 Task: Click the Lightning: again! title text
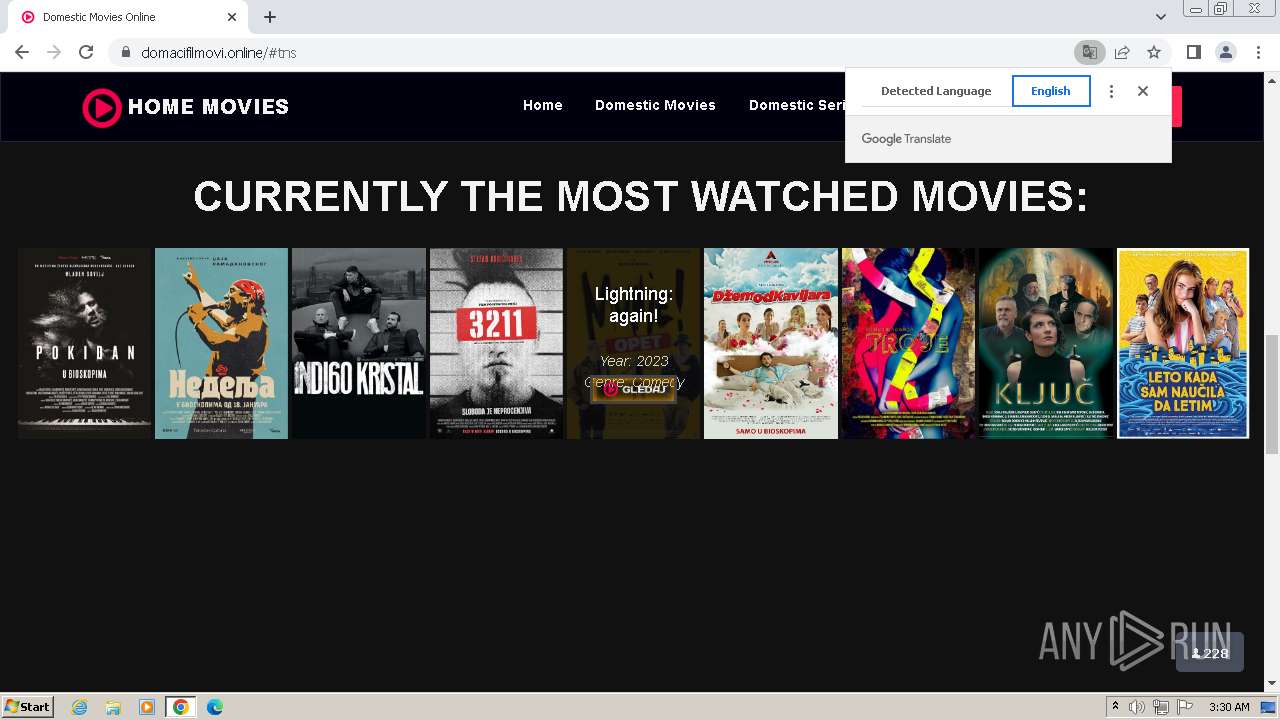pos(634,305)
